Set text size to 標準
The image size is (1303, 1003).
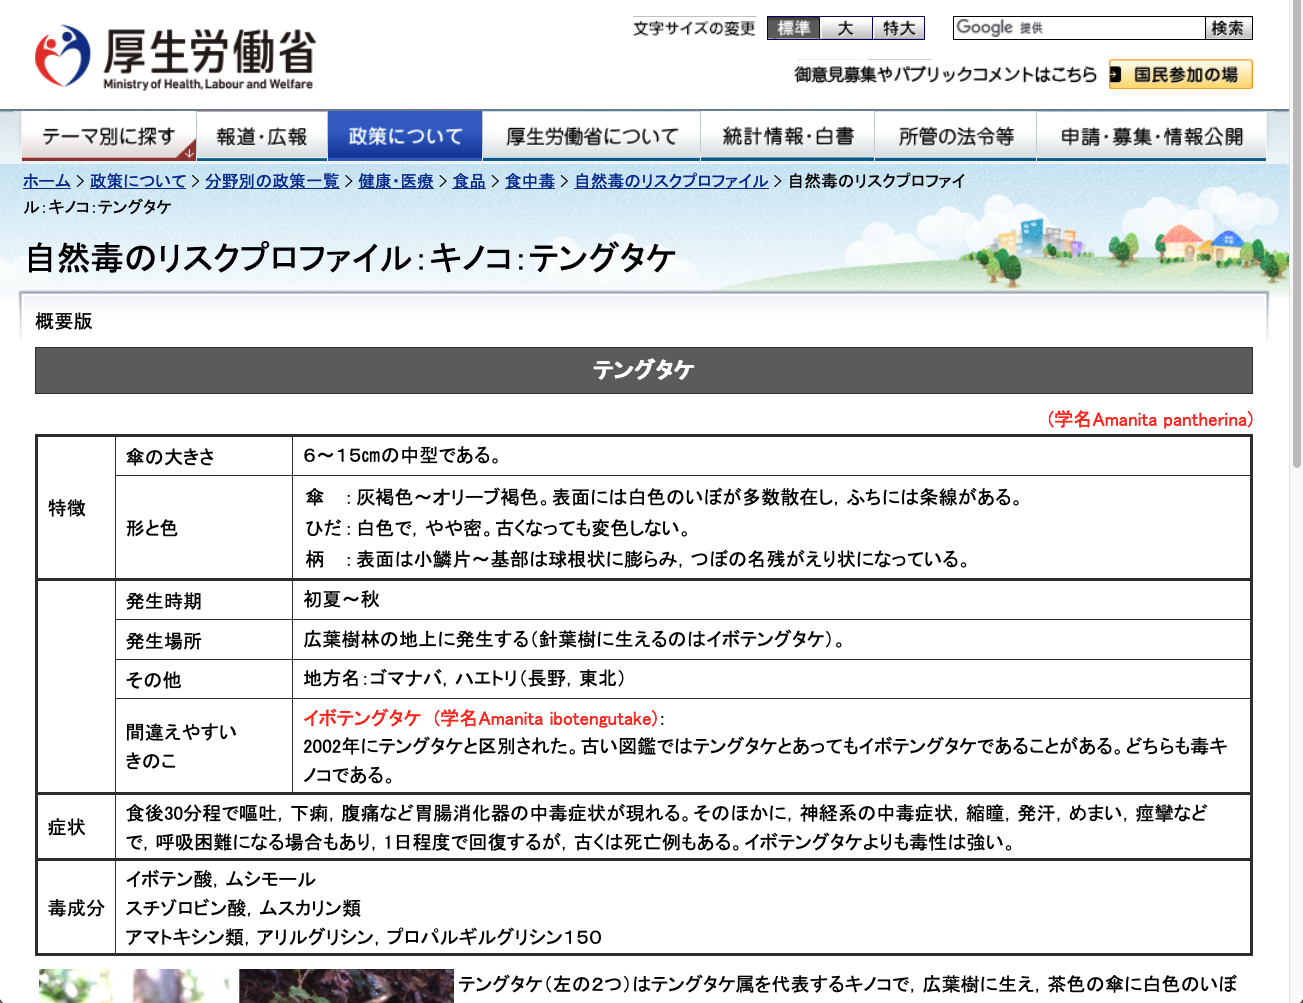pos(793,28)
